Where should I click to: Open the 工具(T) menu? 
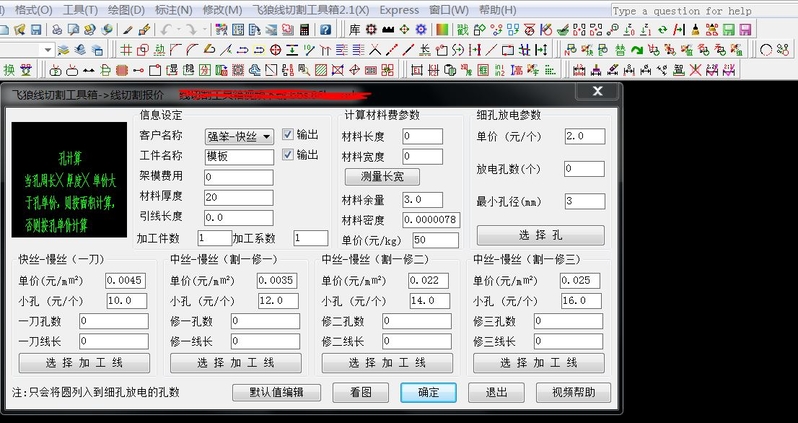pos(80,10)
